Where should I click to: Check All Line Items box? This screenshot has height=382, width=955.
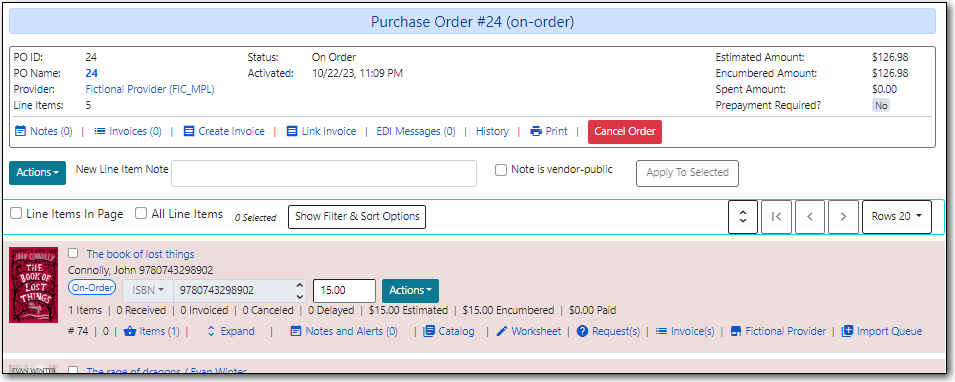click(x=141, y=214)
